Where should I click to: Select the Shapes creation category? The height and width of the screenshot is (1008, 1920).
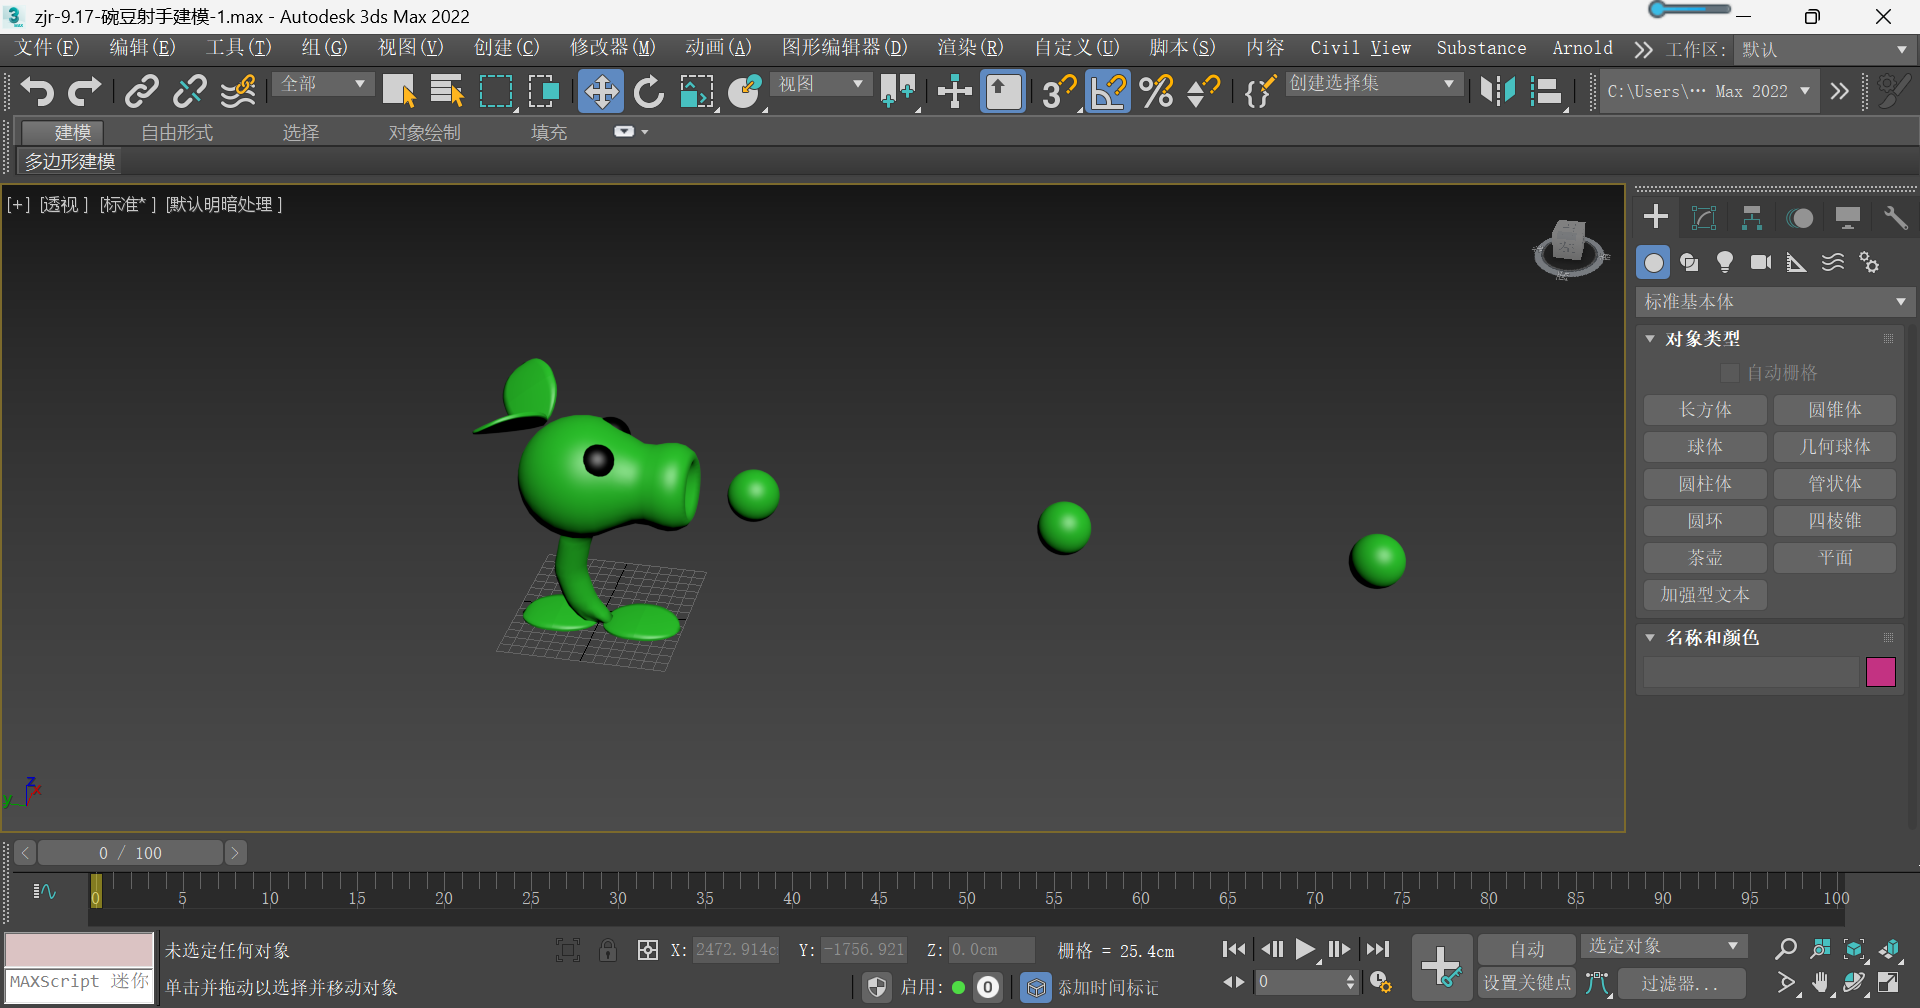(1689, 262)
